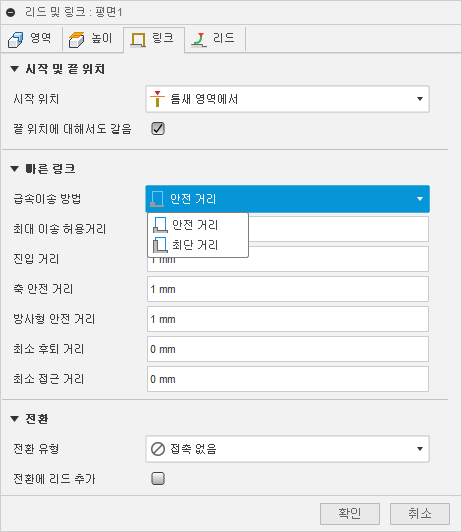Collapse the 빠른 링크 section
The height and width of the screenshot is (532, 462).
click(14, 169)
